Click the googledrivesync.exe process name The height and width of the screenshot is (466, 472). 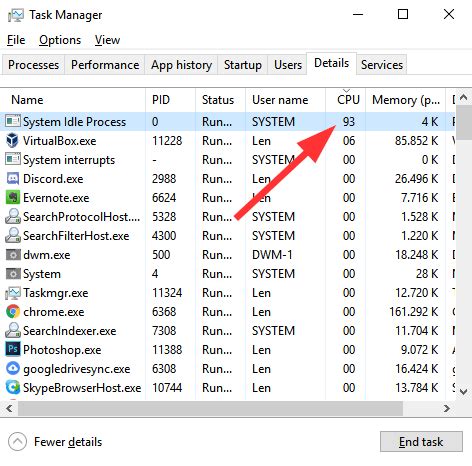click(77, 369)
